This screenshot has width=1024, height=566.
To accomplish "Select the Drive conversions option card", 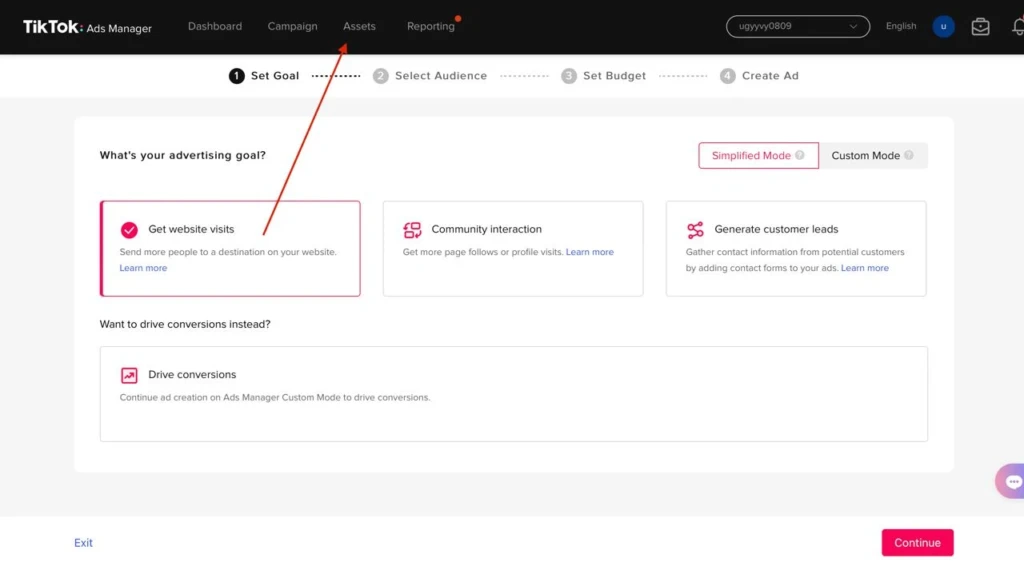I will [x=513, y=394].
